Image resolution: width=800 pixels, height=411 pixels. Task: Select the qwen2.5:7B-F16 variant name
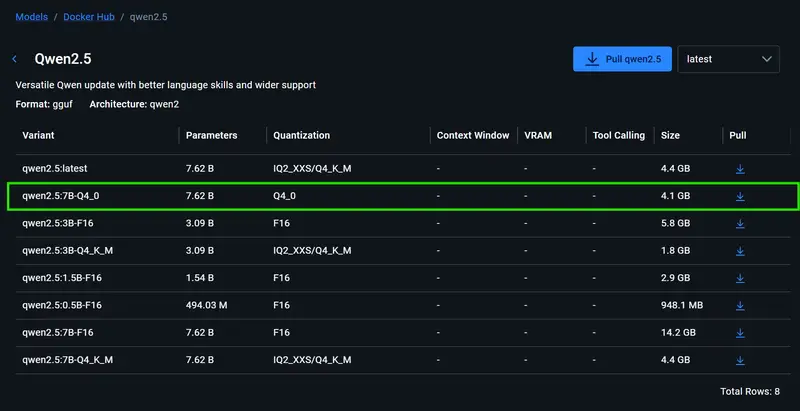coord(58,332)
